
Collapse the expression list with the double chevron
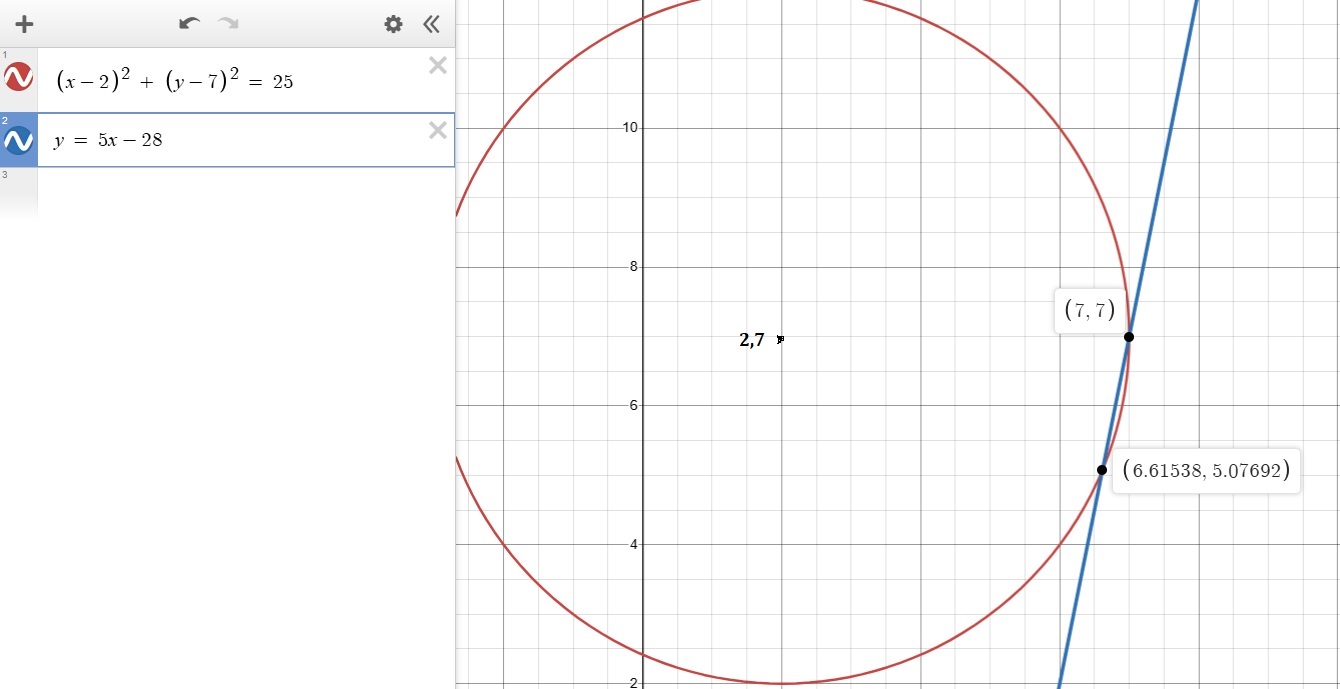pos(431,24)
